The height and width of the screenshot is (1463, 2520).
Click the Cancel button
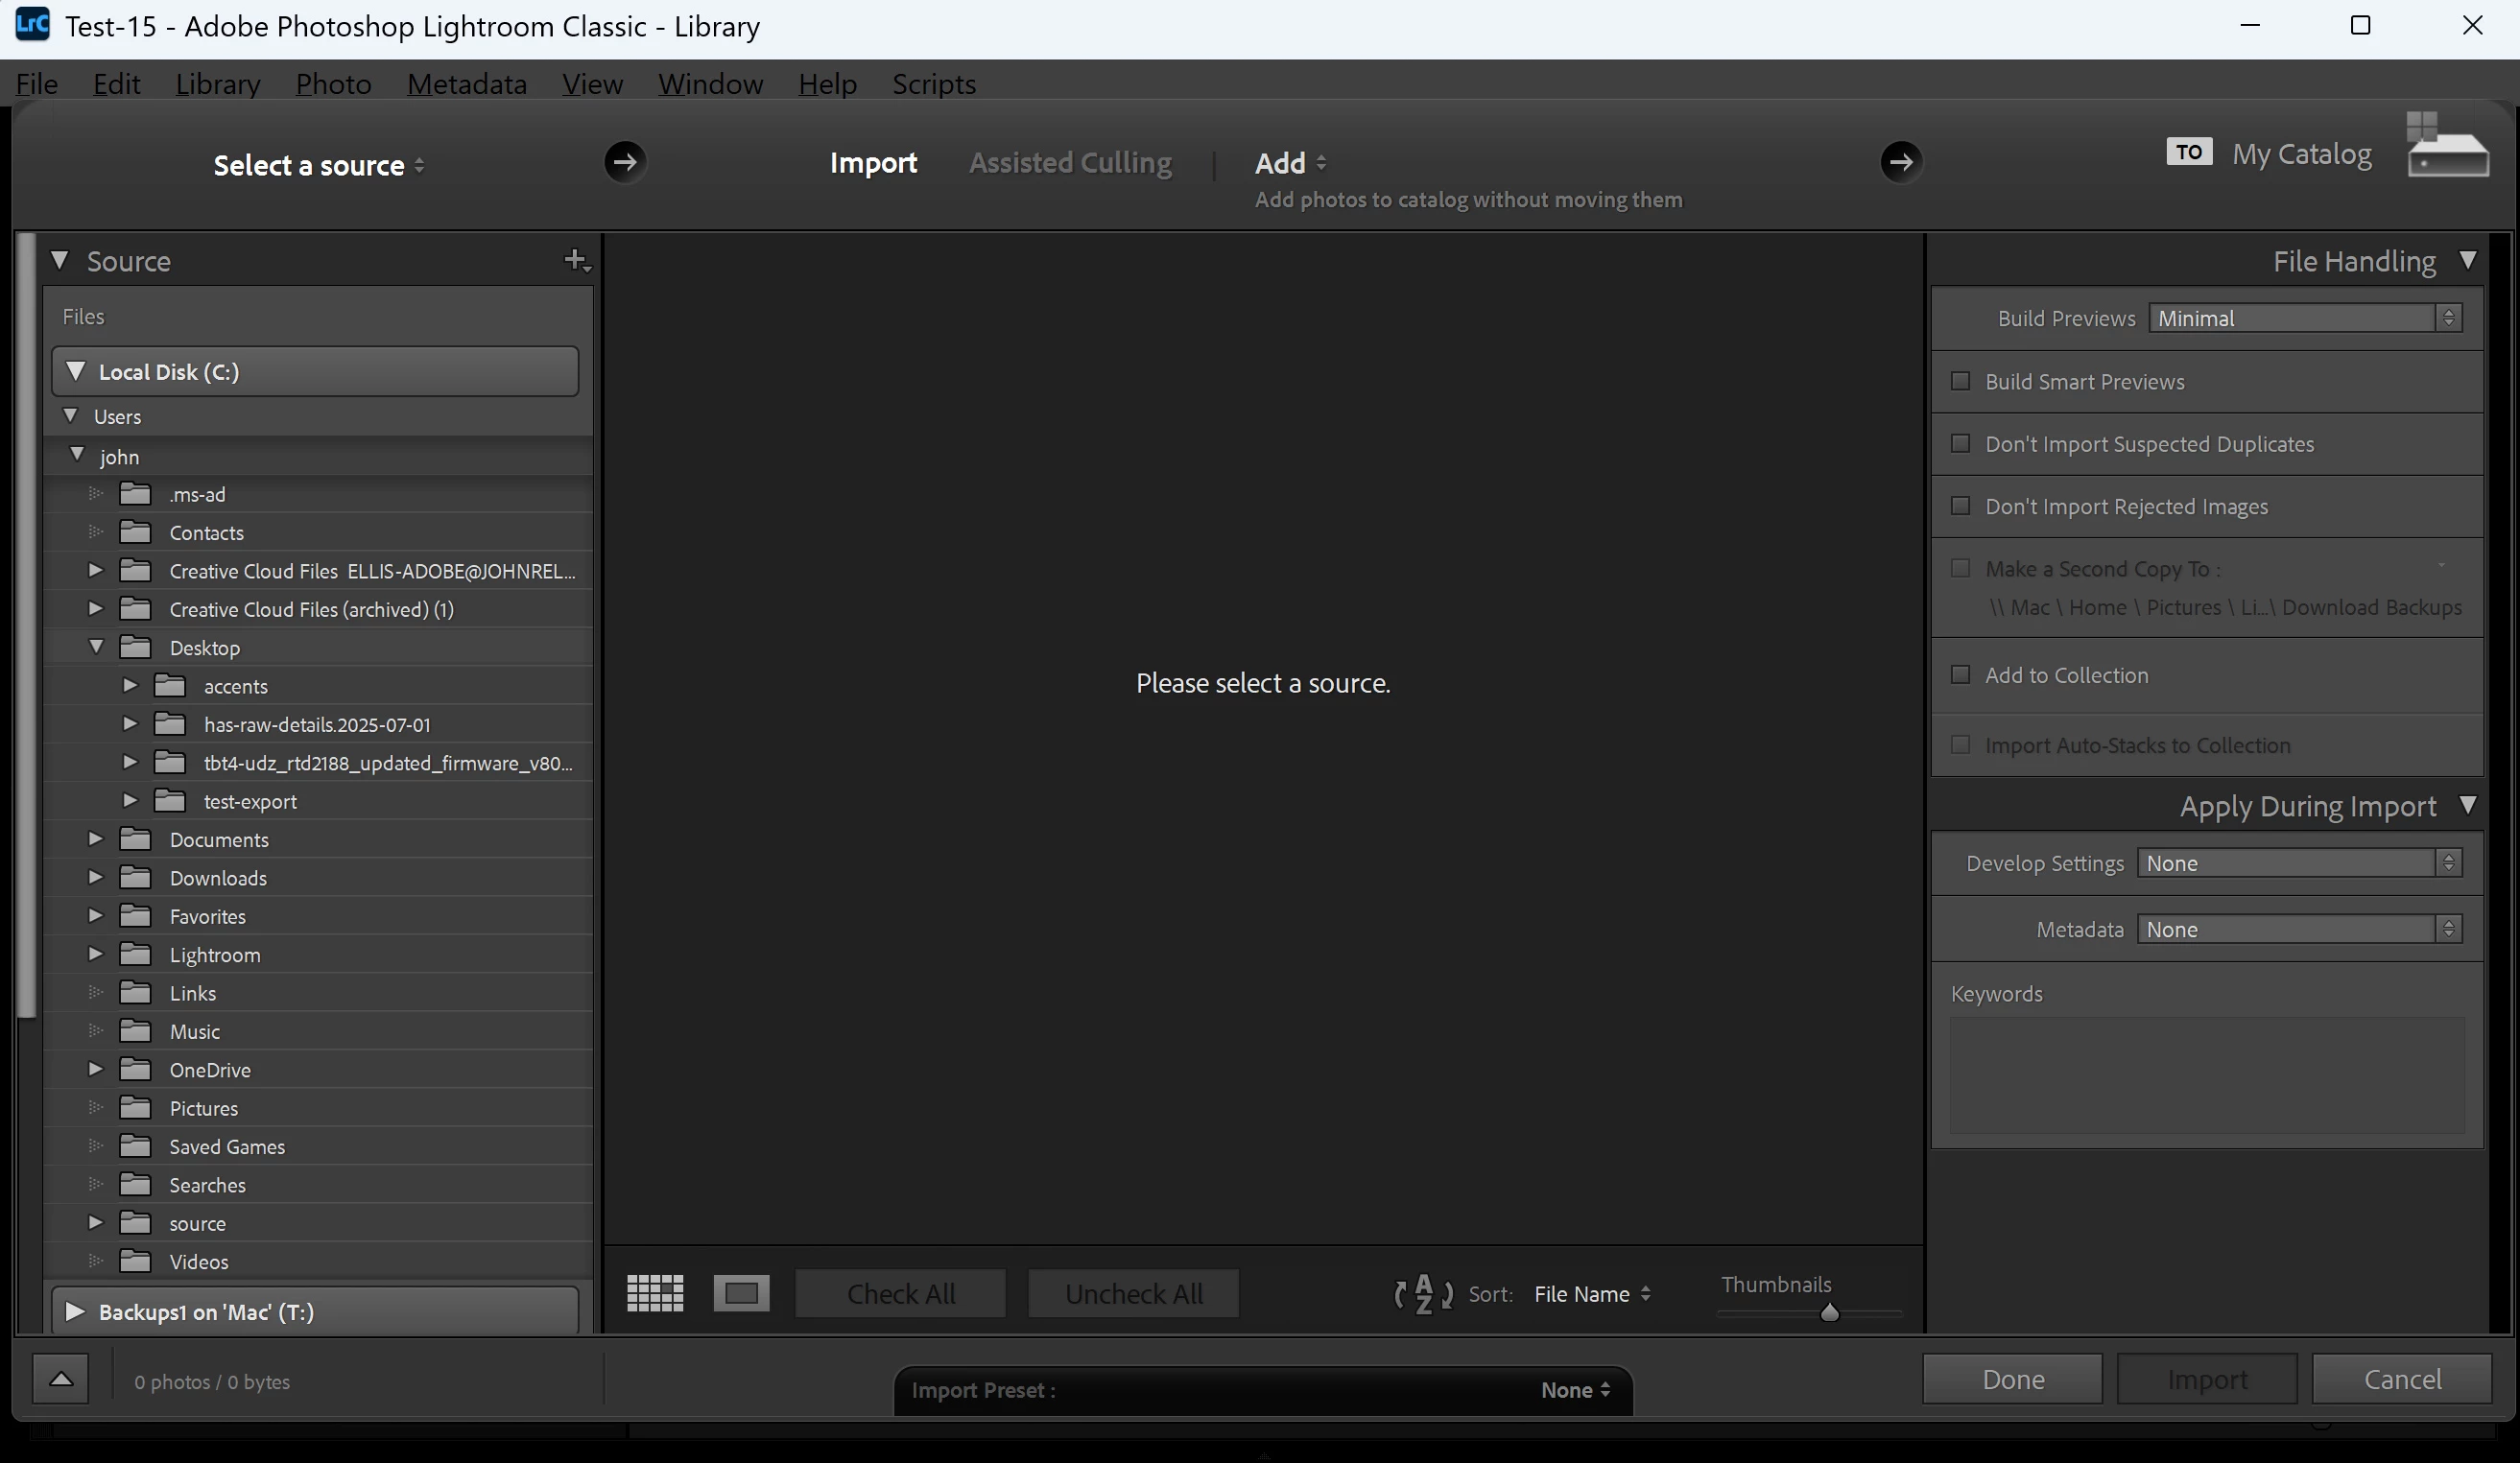(x=2401, y=1380)
